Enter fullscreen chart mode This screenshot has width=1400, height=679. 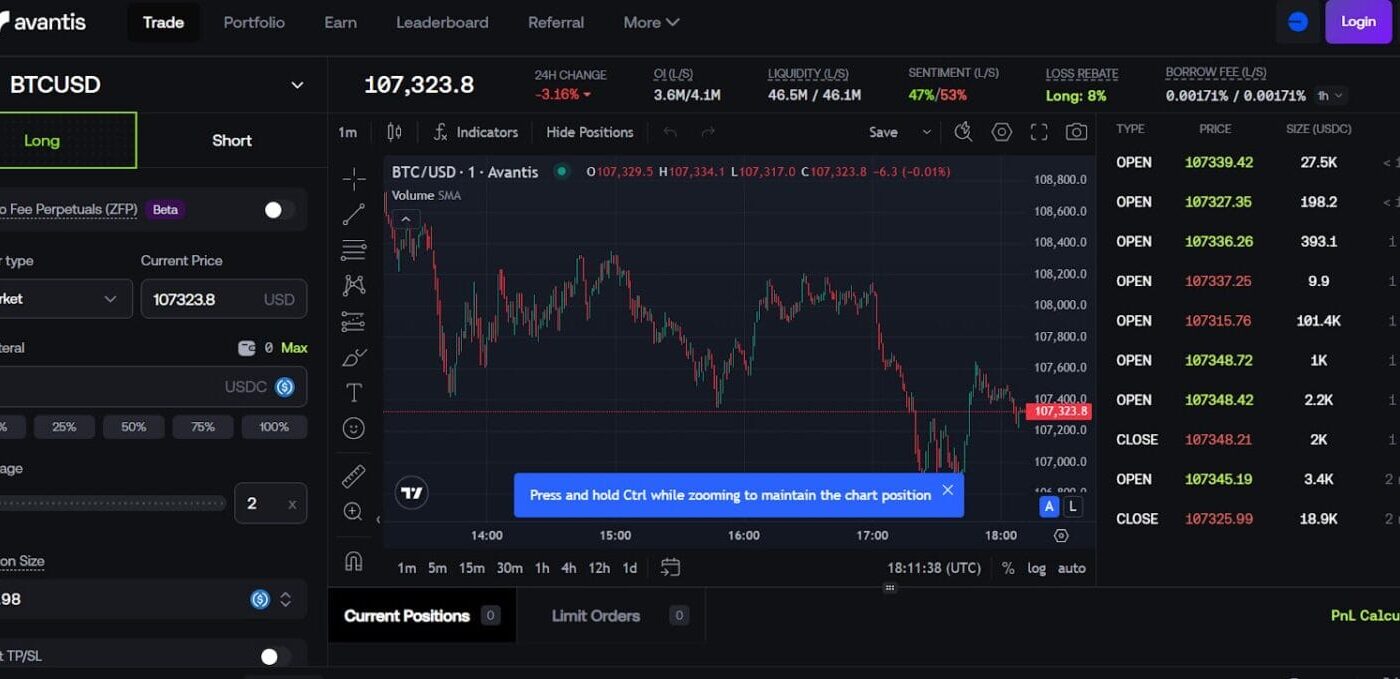pos(1039,132)
